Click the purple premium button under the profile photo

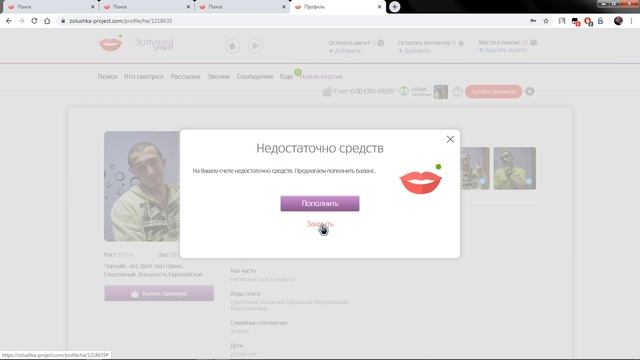point(159,293)
